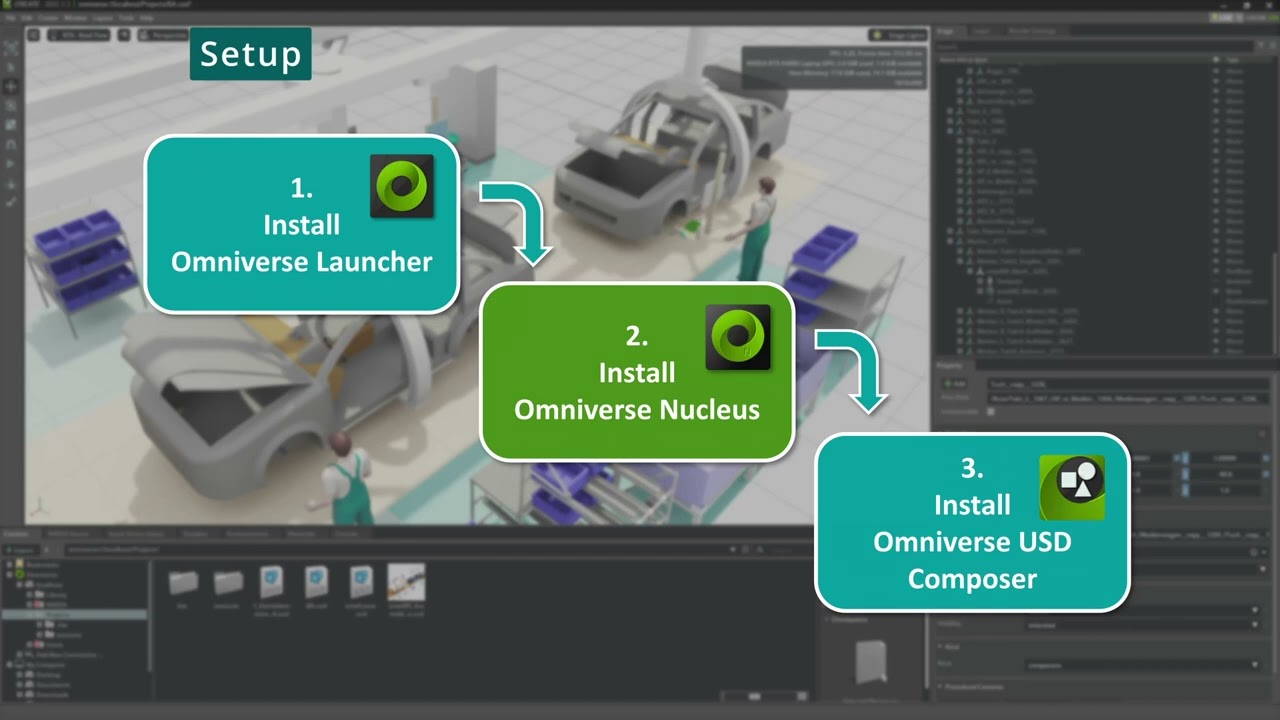Switch to the Content tab
The height and width of the screenshot is (720, 1280).
point(16,534)
